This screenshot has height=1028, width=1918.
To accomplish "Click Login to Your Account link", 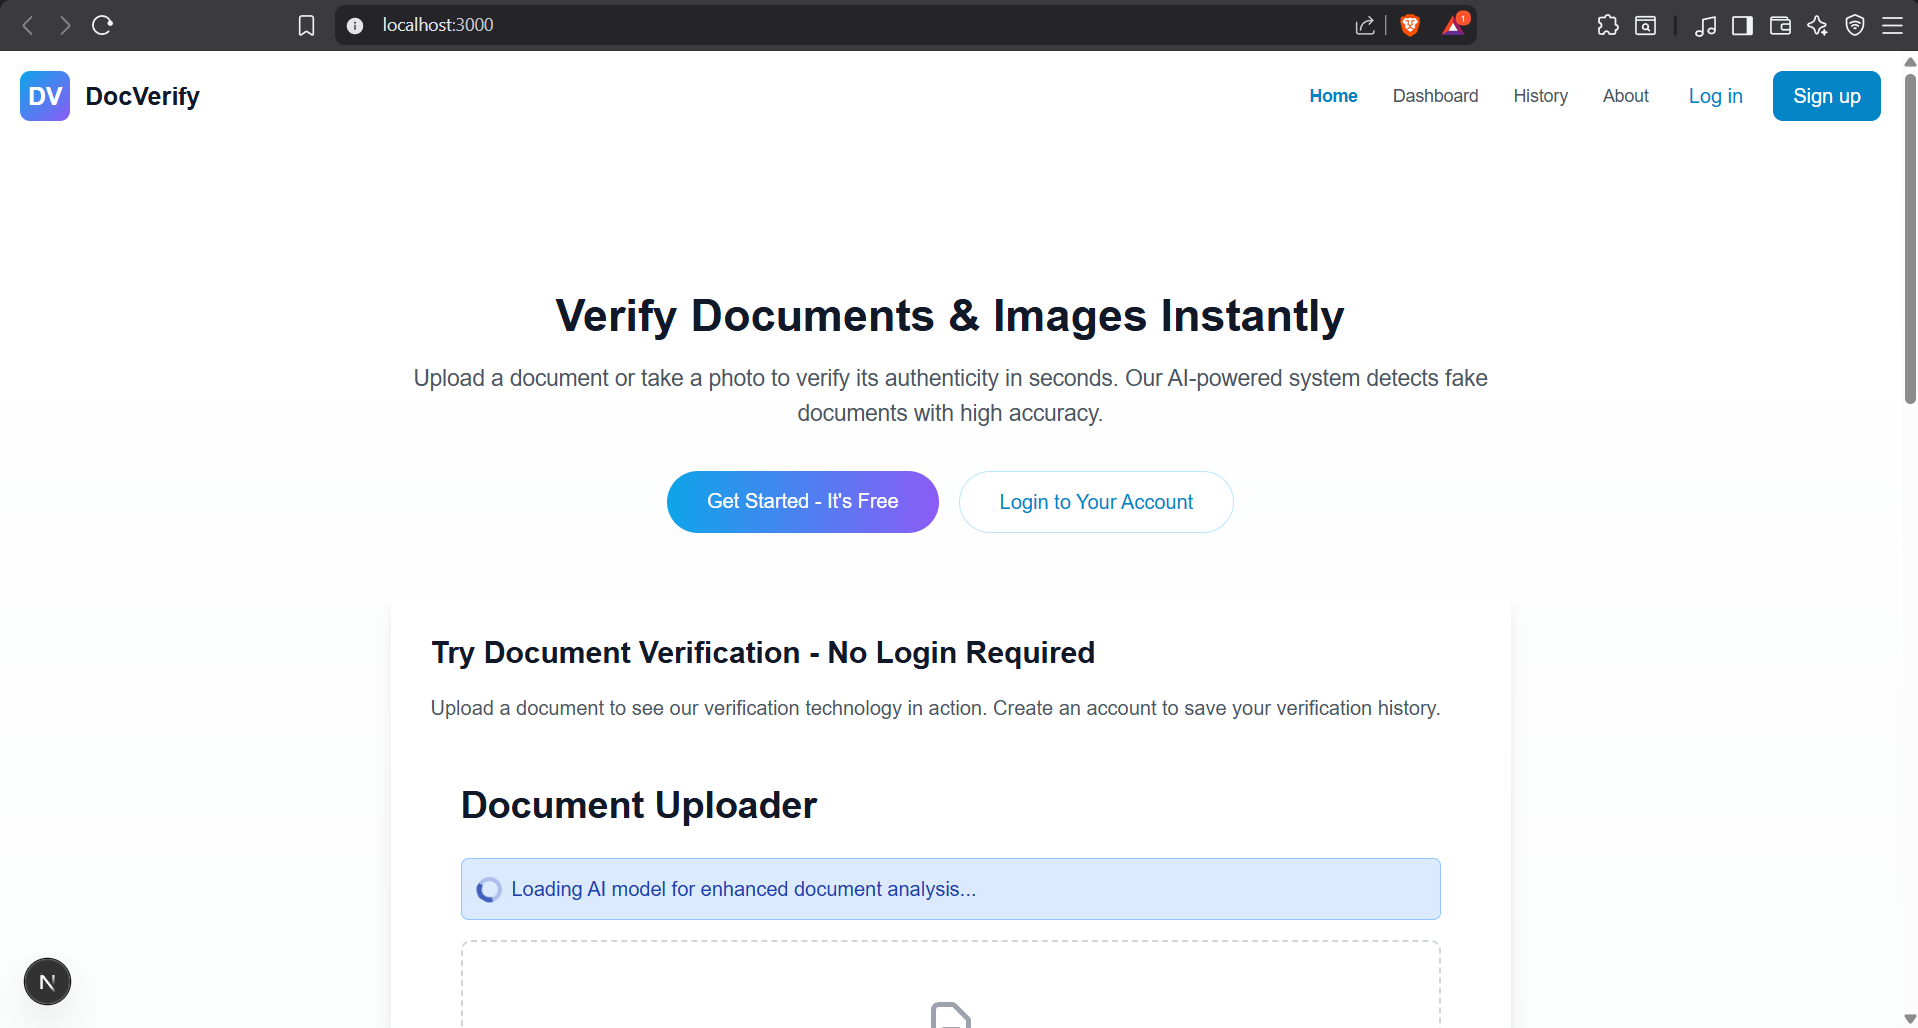I will coord(1096,502).
